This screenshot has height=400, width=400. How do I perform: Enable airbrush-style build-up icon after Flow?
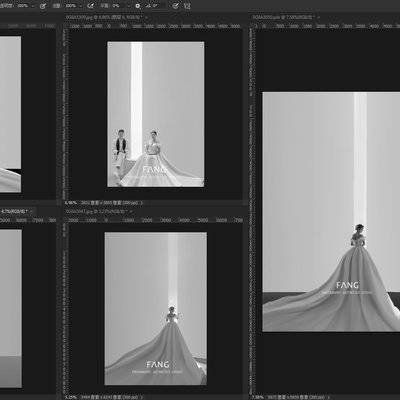click(x=91, y=6)
